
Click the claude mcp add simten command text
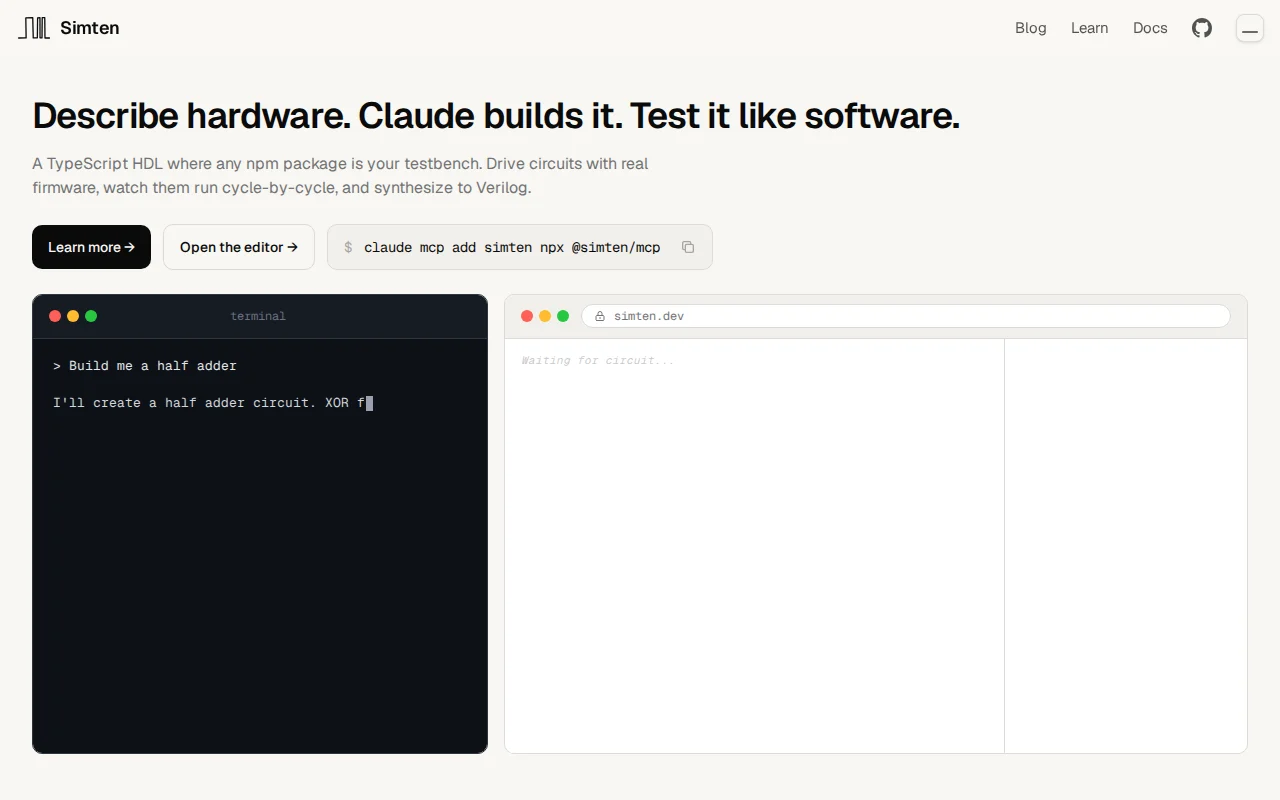(512, 247)
